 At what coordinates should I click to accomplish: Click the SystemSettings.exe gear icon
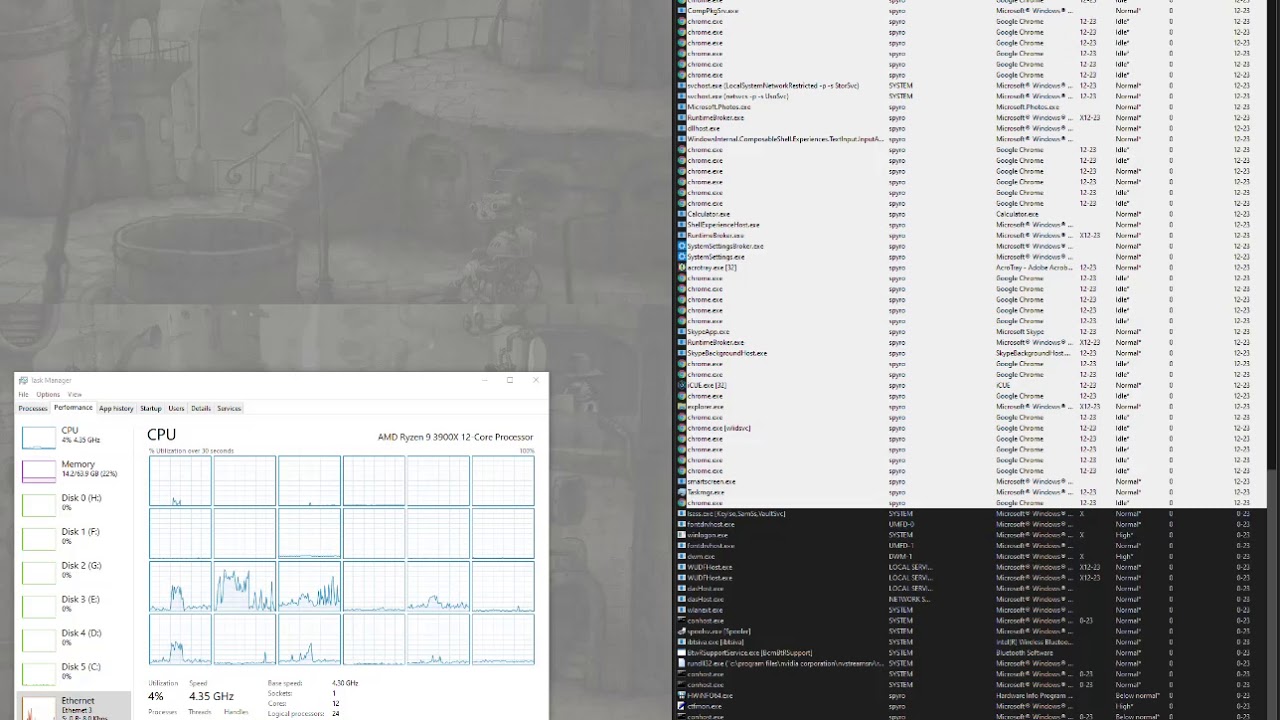click(682, 257)
